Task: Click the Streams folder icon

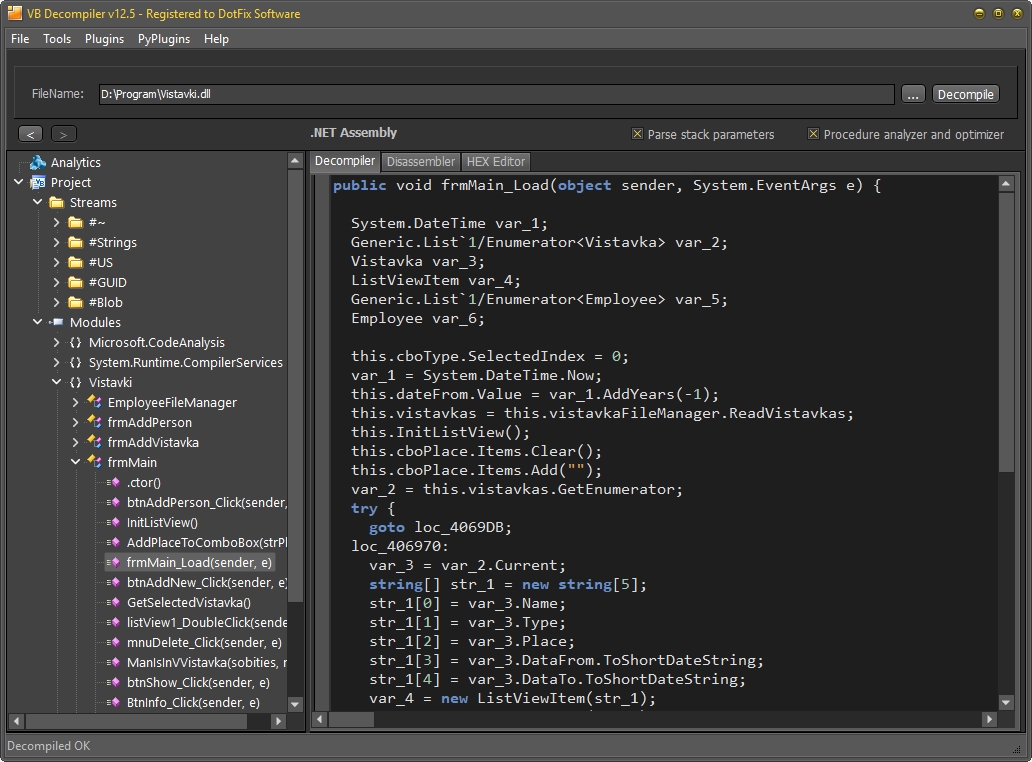Action: [57, 202]
